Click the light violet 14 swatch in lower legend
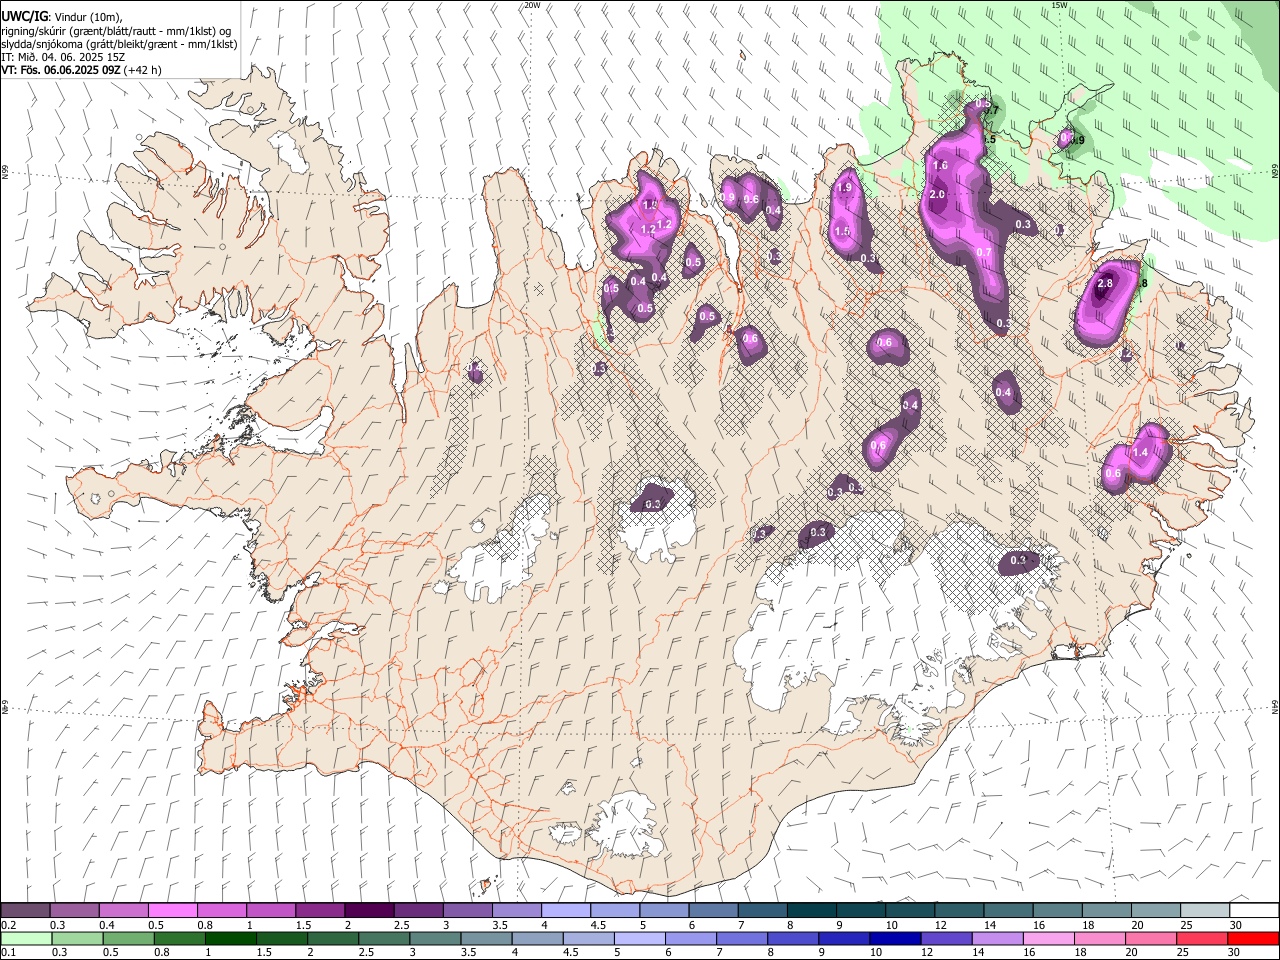 [997, 938]
